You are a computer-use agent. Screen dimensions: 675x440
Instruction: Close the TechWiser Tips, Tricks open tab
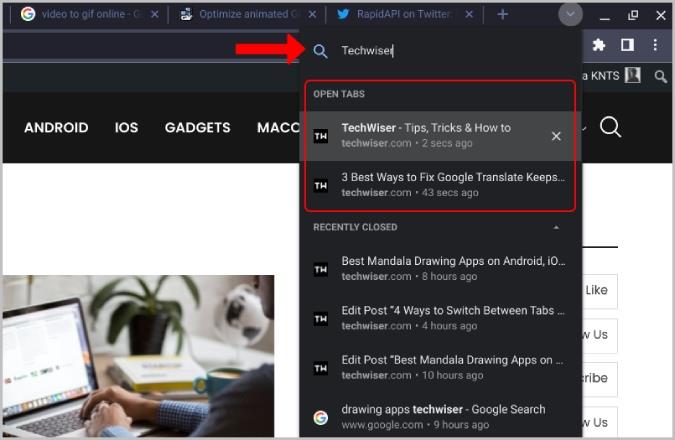click(x=556, y=136)
